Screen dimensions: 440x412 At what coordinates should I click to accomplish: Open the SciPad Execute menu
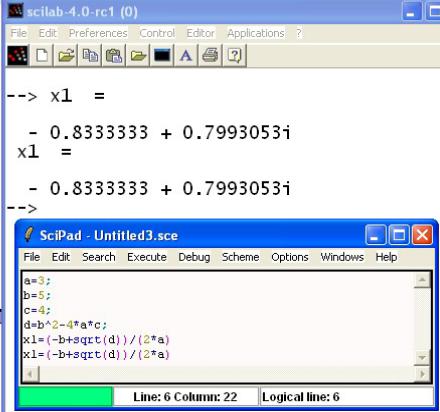click(147, 257)
